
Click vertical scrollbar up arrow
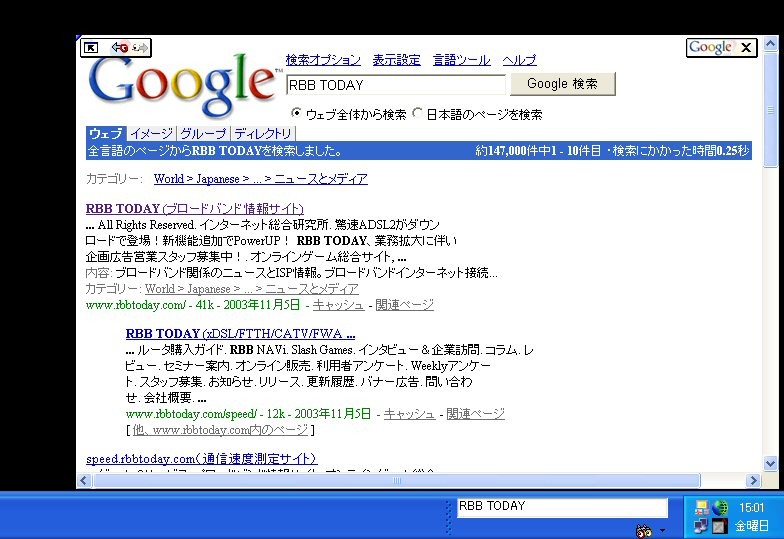click(x=770, y=44)
